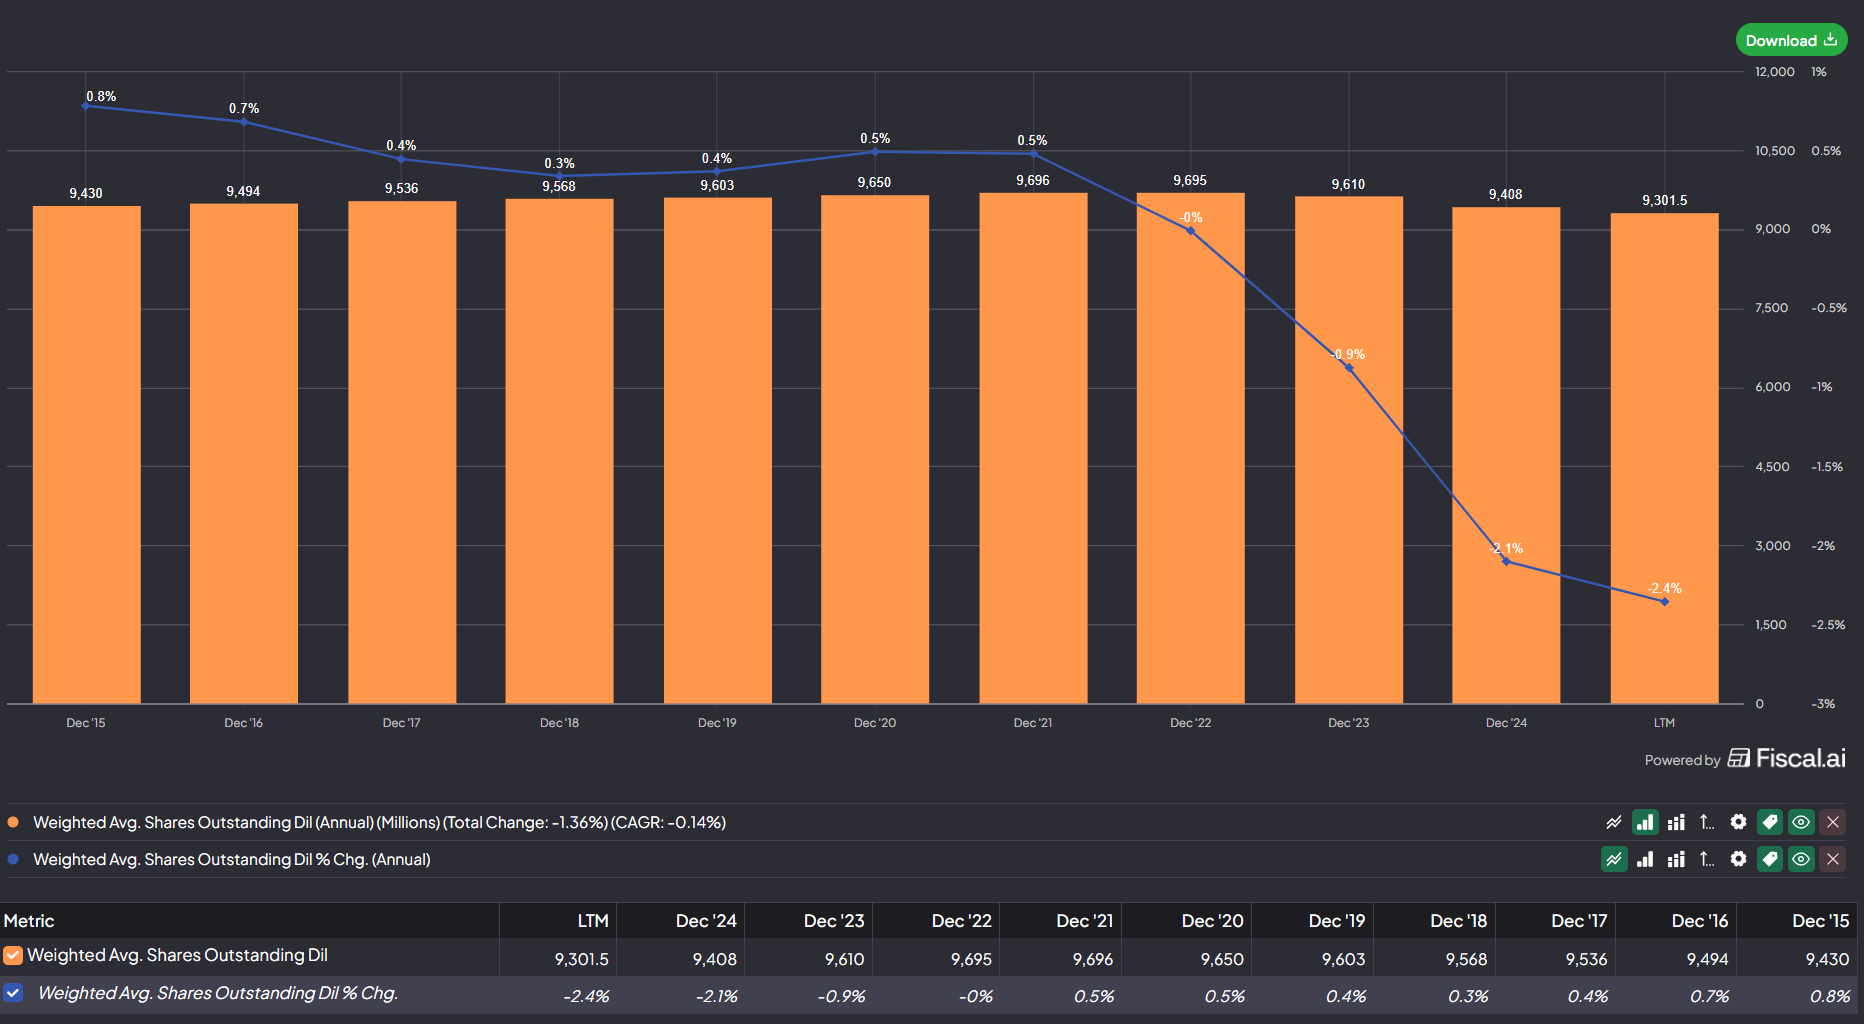Toggle data labels tag on the % Chg. series

pos(1770,859)
